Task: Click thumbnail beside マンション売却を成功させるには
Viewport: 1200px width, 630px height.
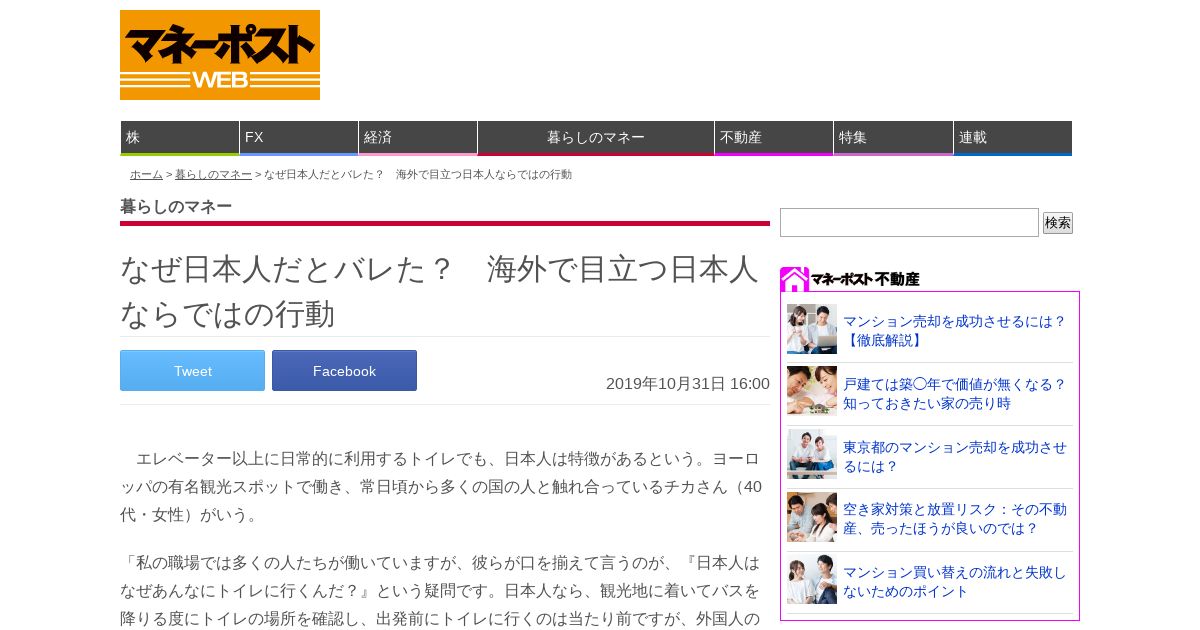Action: (x=812, y=329)
